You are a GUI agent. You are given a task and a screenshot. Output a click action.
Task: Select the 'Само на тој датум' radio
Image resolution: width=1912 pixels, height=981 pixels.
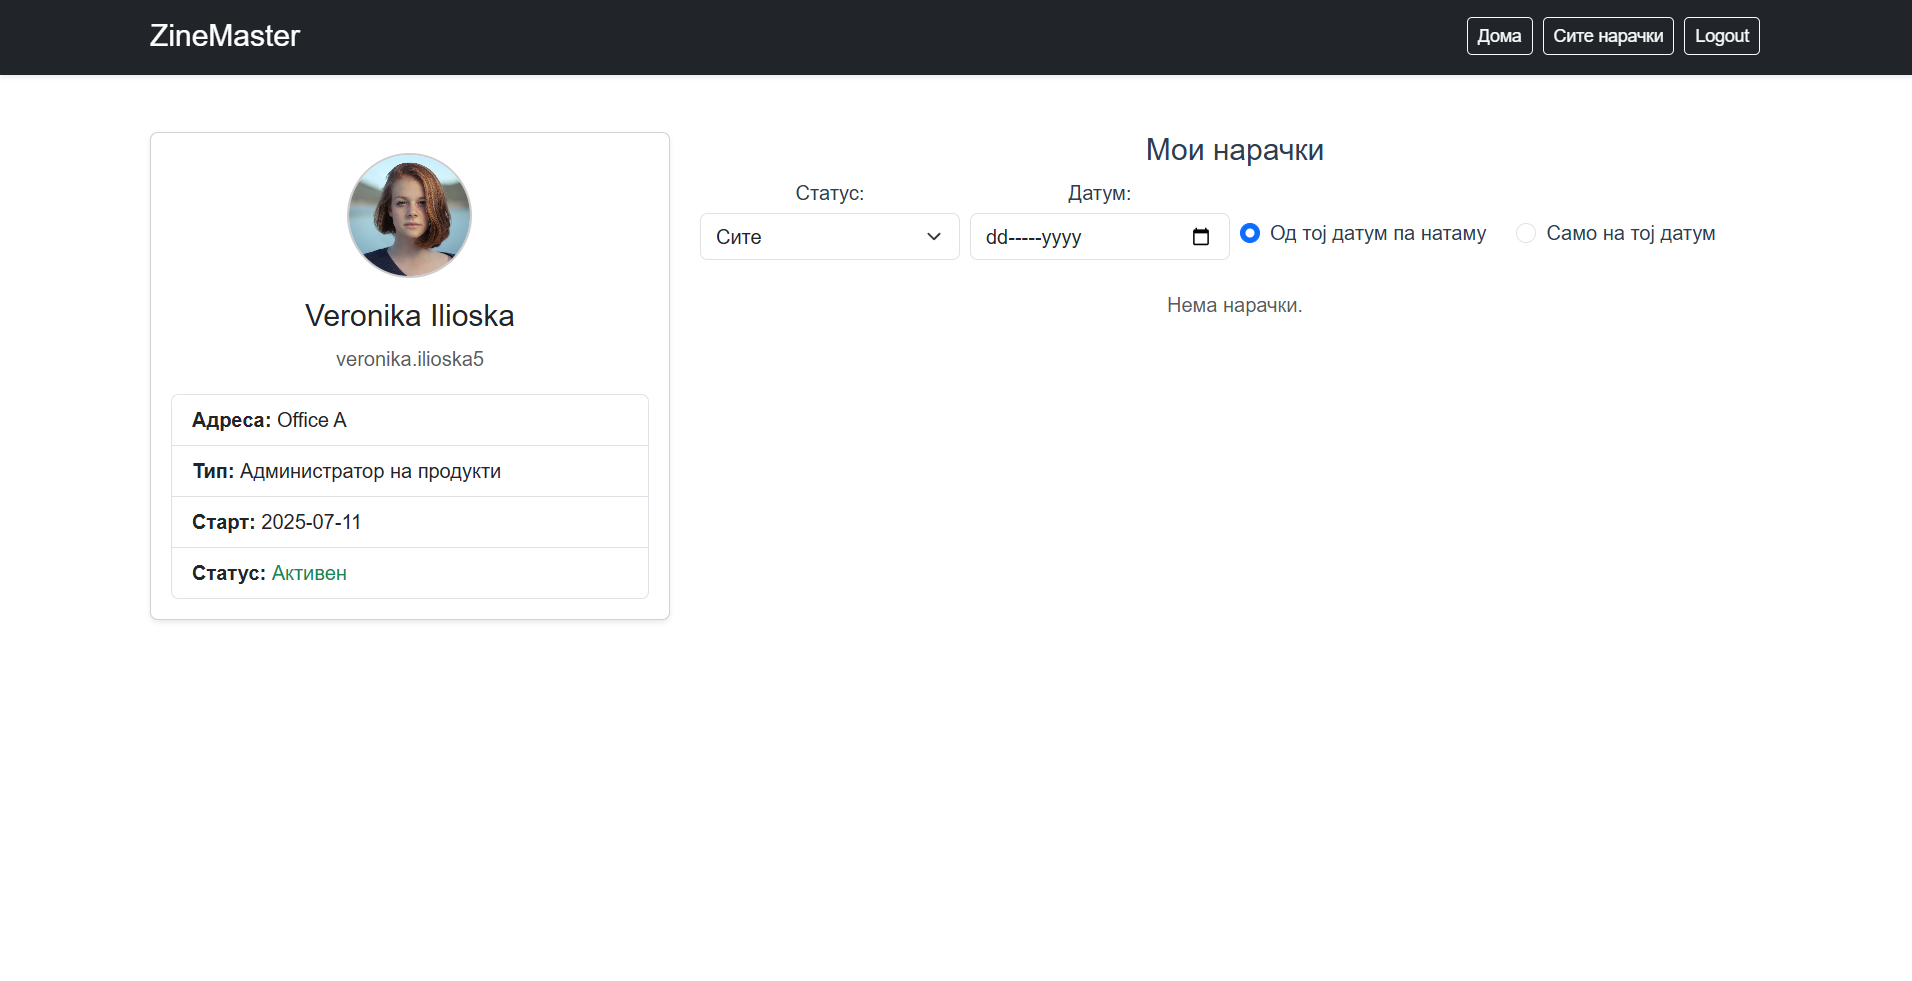click(x=1526, y=233)
